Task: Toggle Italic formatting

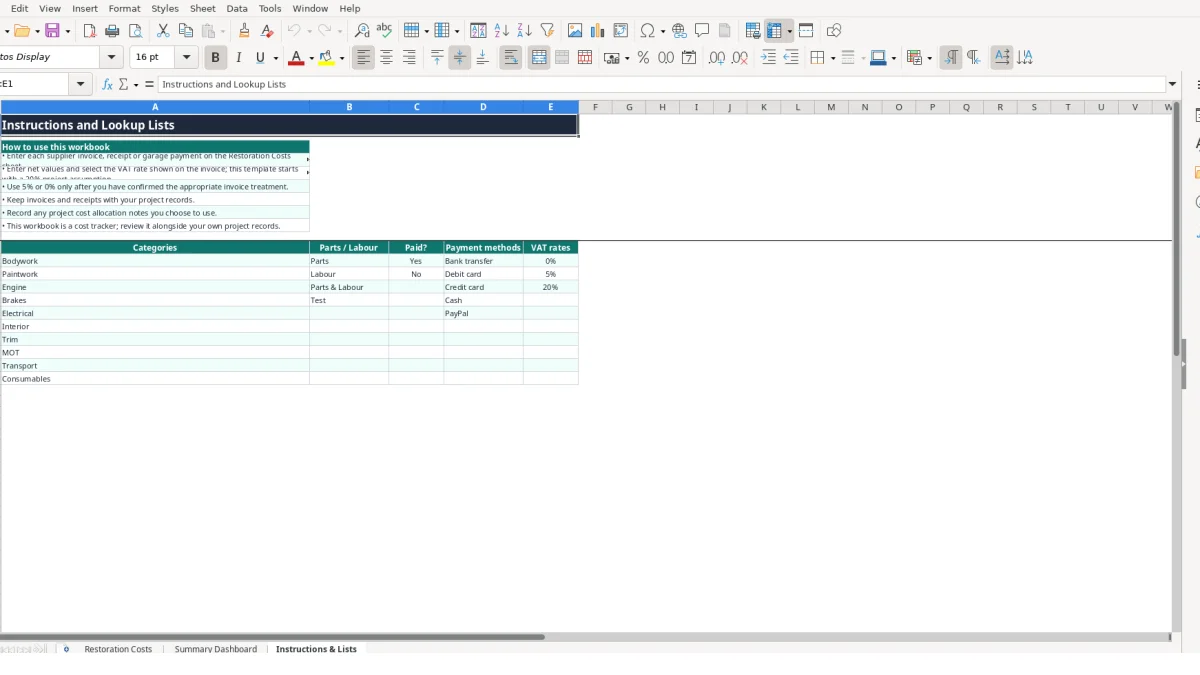Action: pyautogui.click(x=238, y=58)
